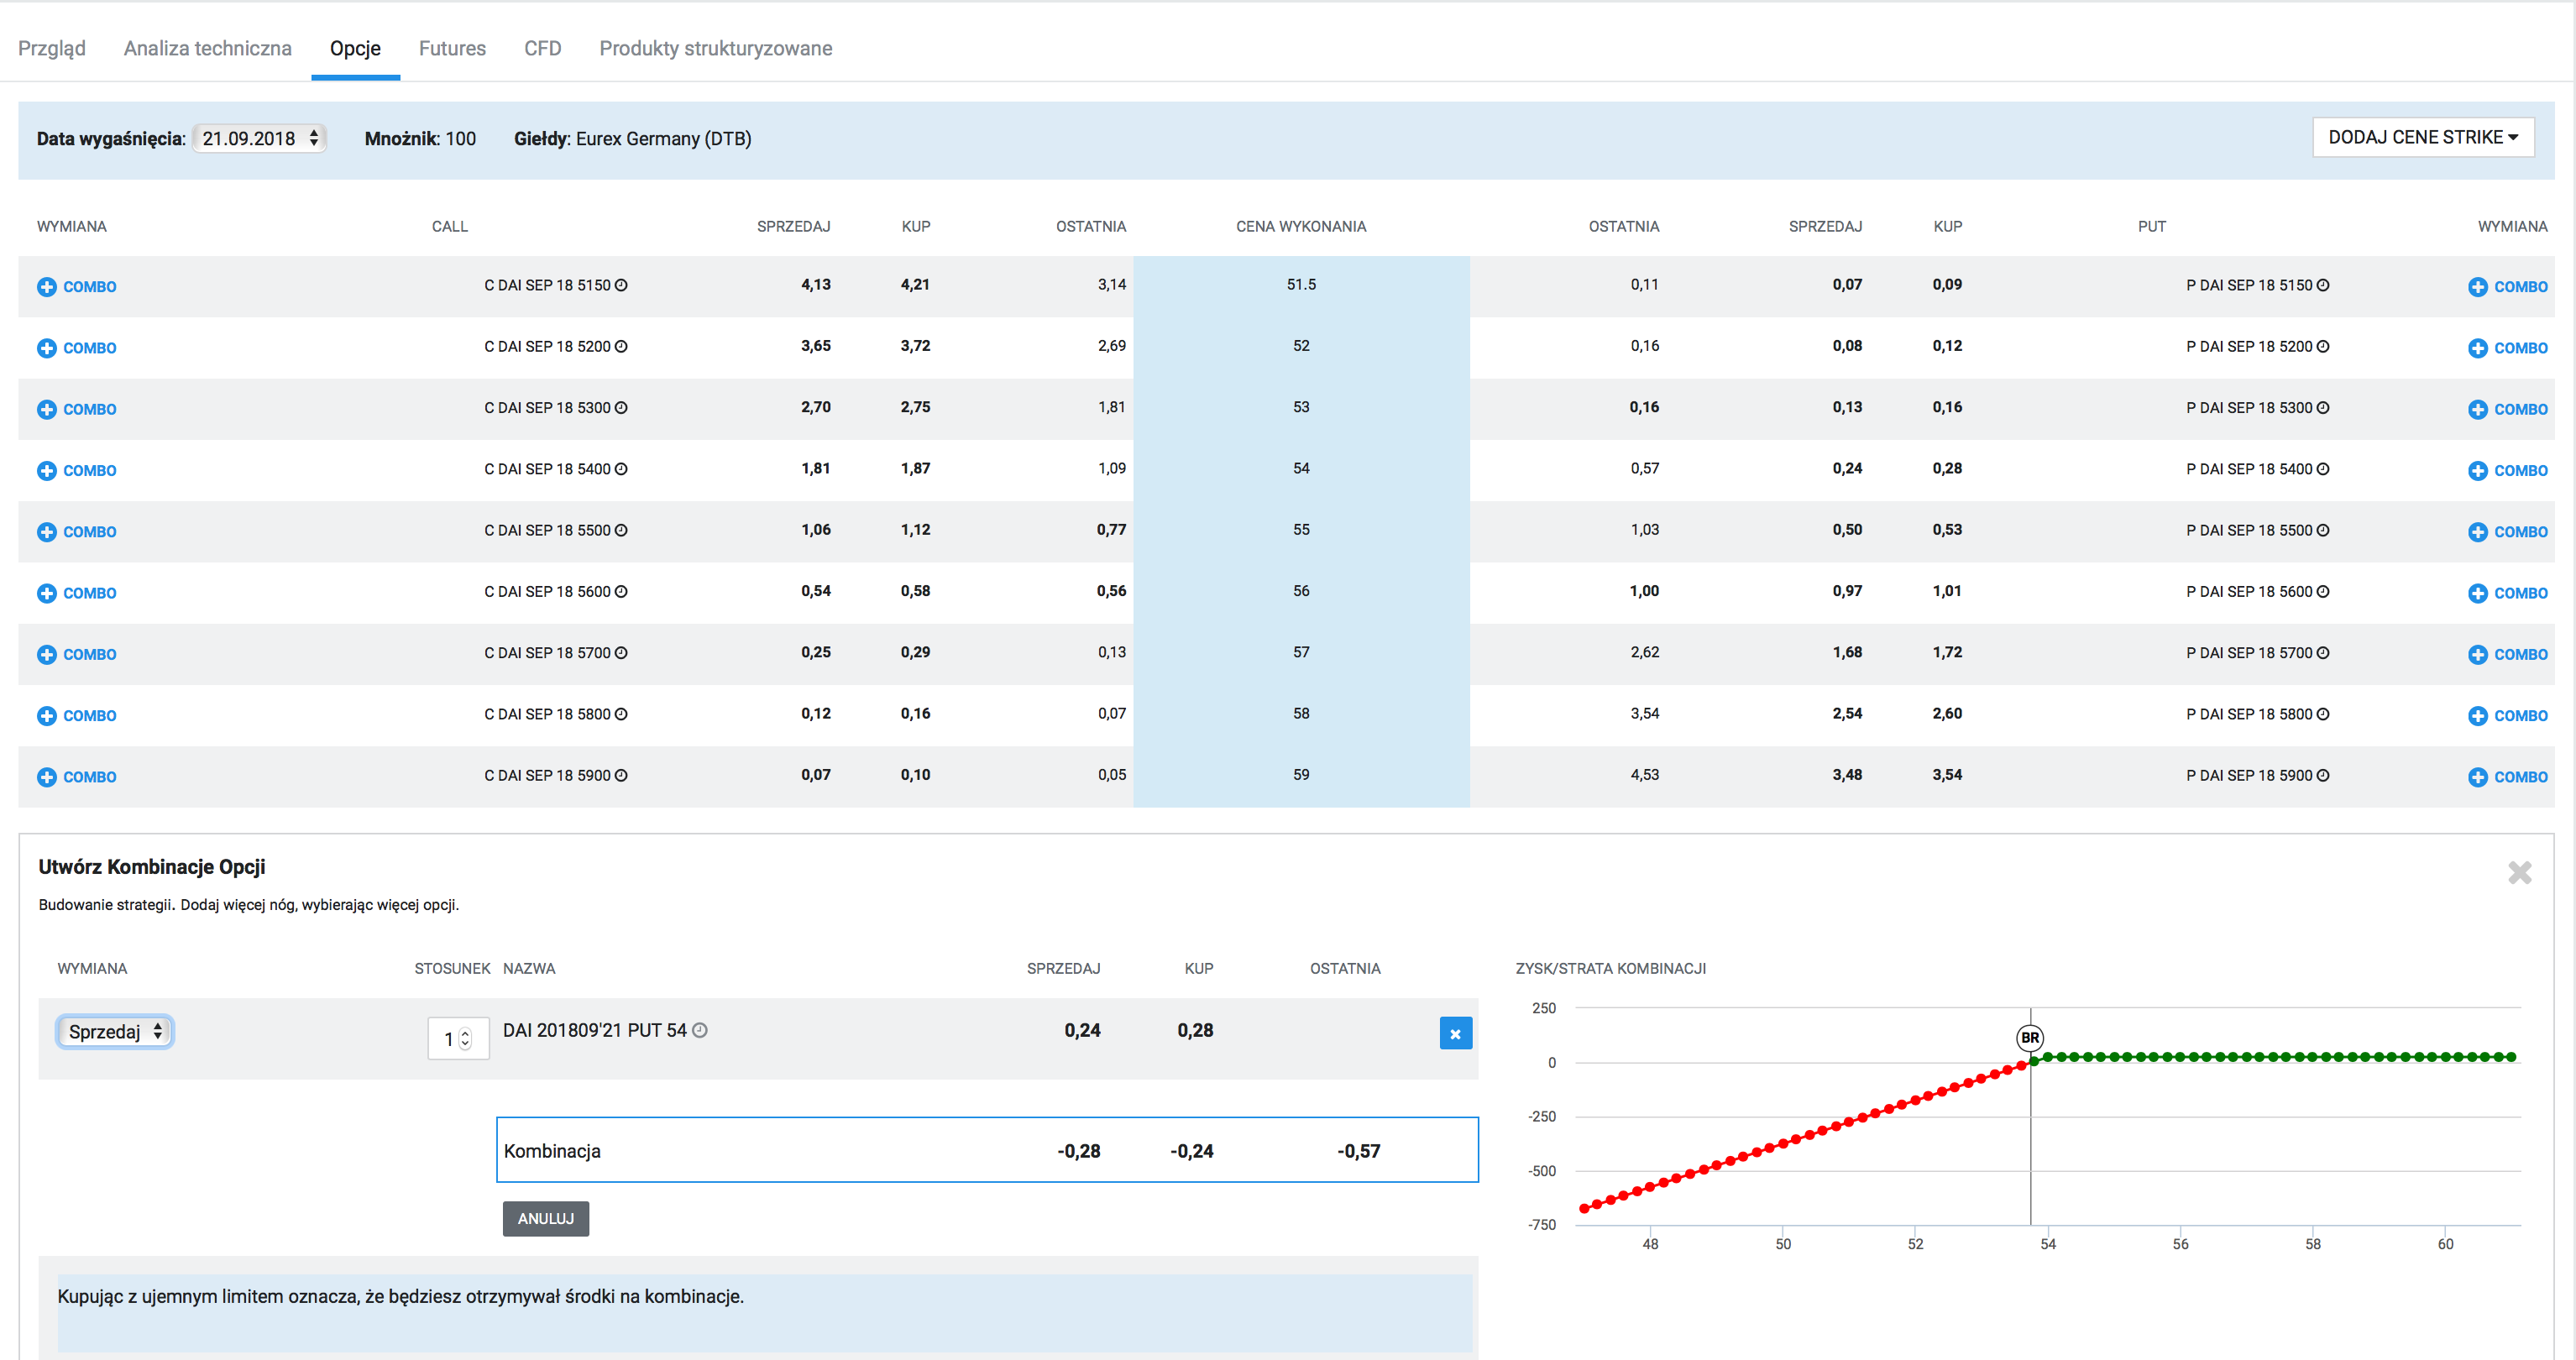Expand the DODAJ CENE STRIKE dropdown

tap(2422, 137)
